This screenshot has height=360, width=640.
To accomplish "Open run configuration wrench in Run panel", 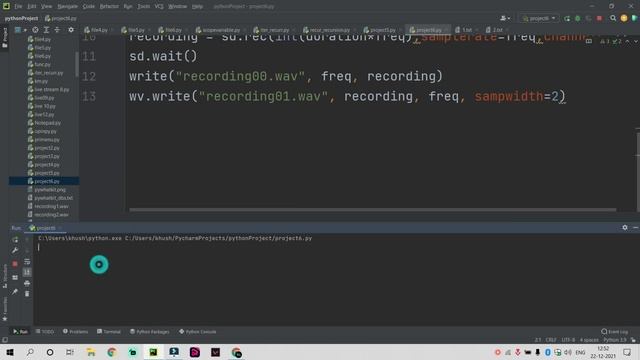I will tap(15, 250).
